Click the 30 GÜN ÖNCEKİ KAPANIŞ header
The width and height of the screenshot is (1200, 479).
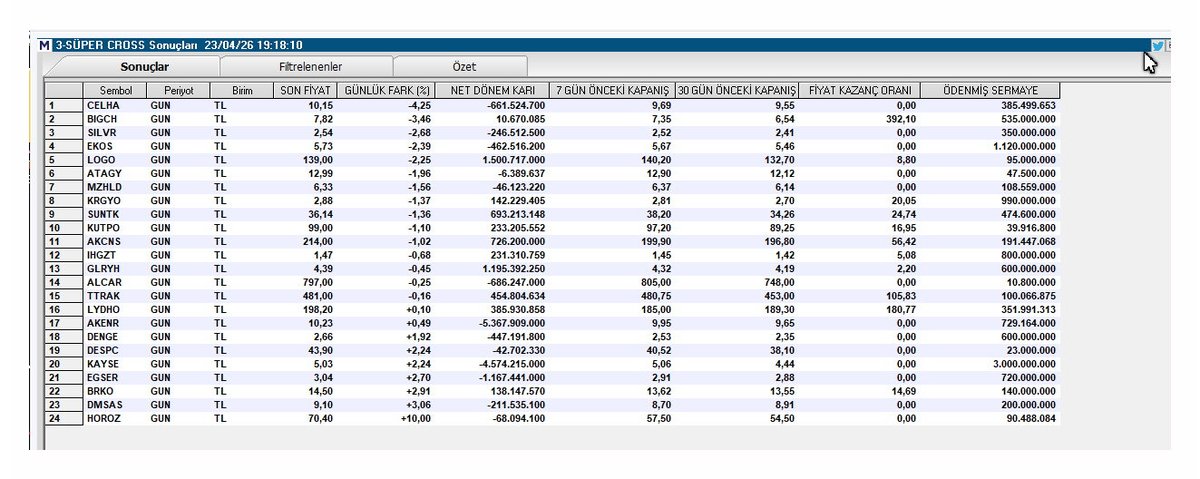738,91
